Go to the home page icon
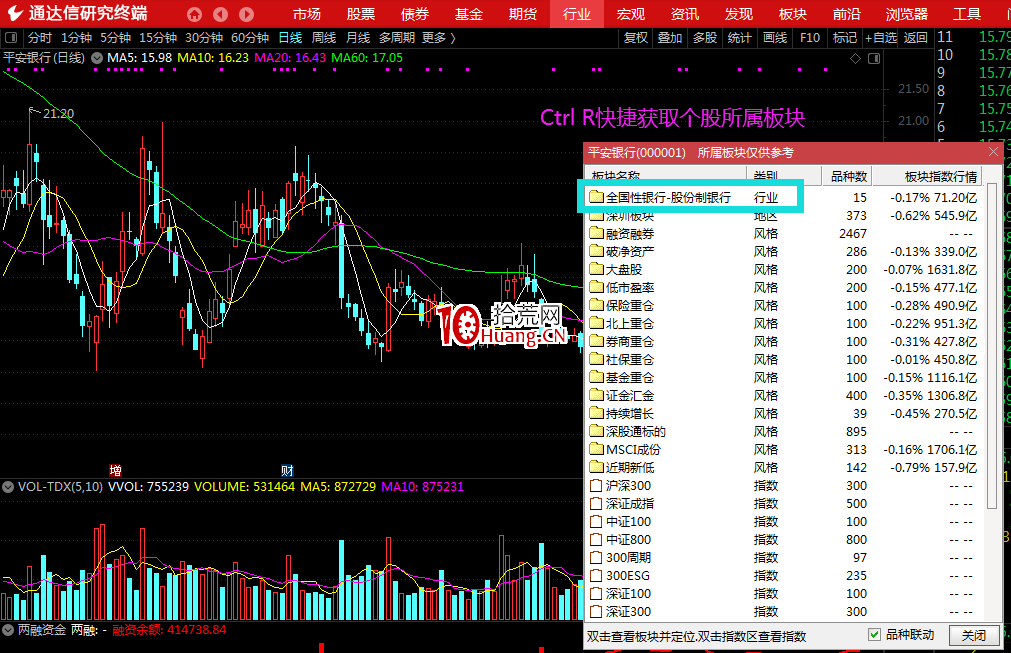Image resolution: width=1011 pixels, height=653 pixels. [194, 14]
